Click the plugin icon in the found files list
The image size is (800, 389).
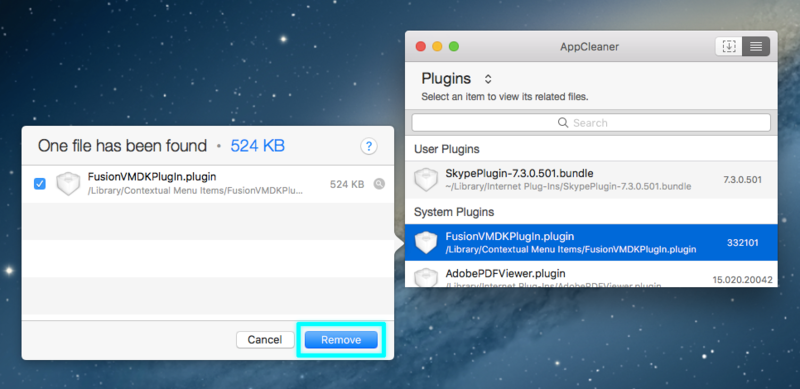[x=68, y=184]
